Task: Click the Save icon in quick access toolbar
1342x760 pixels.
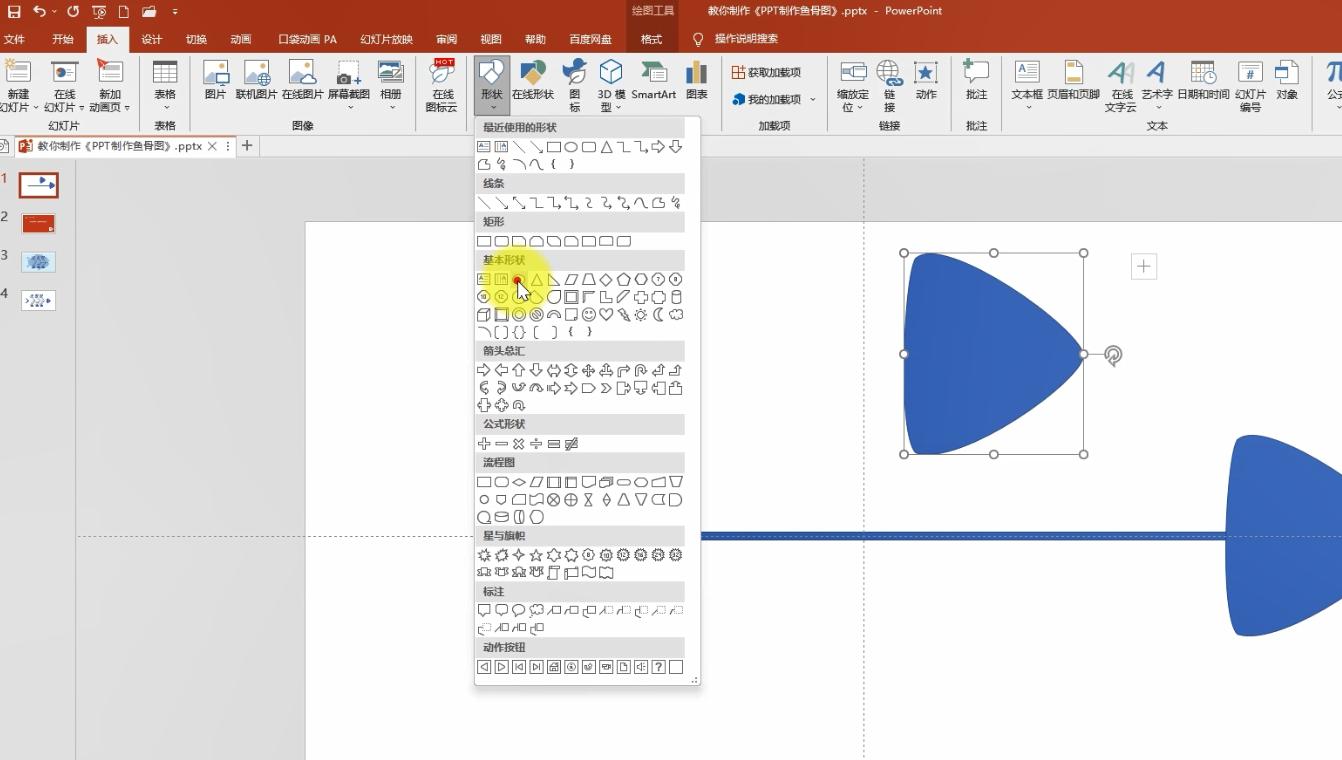Action: tap(14, 11)
